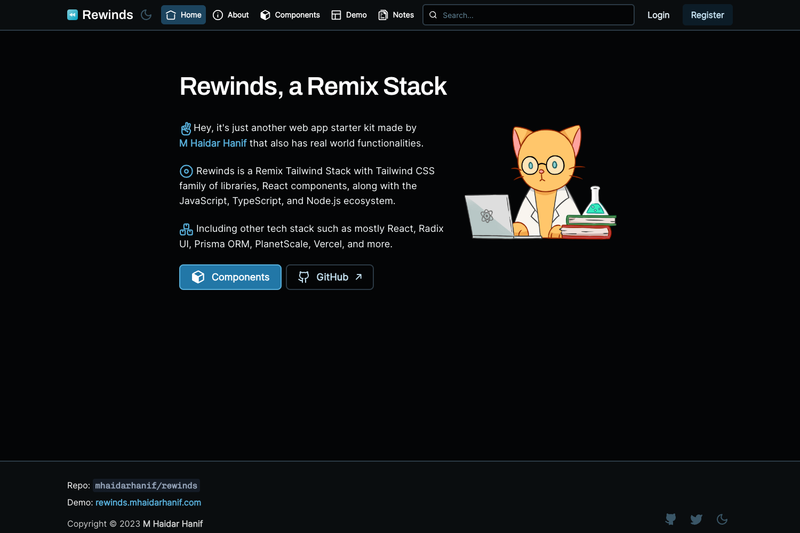Go to the Home nav item
Viewport: 800px width, 533px height.
click(183, 15)
